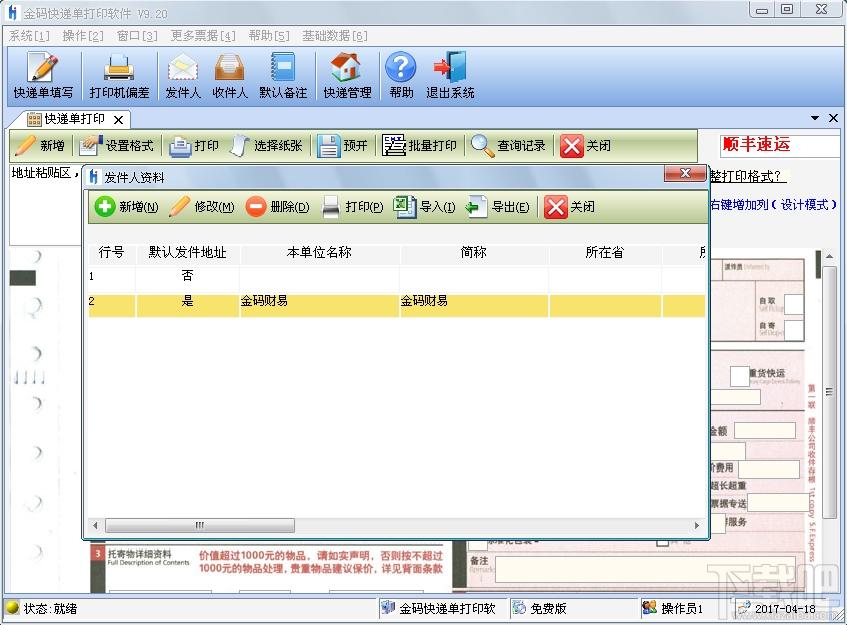Tick the 自取 checkbox on the waybill
This screenshot has height=625, width=847.
(793, 305)
